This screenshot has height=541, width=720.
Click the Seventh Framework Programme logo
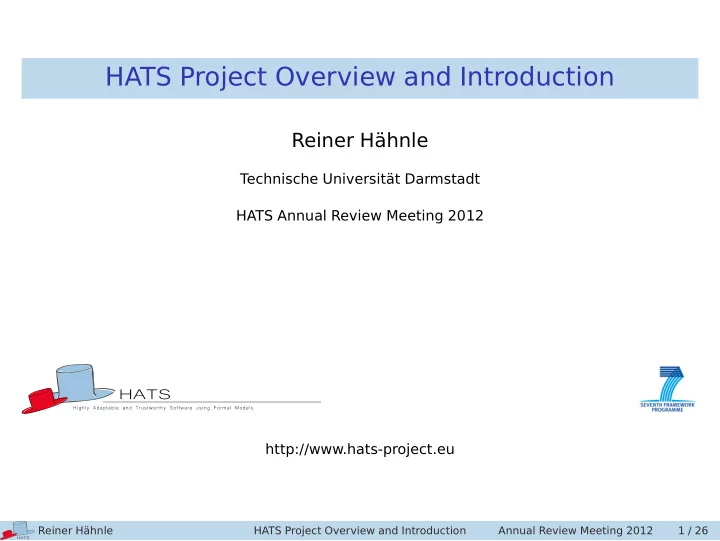[x=667, y=389]
